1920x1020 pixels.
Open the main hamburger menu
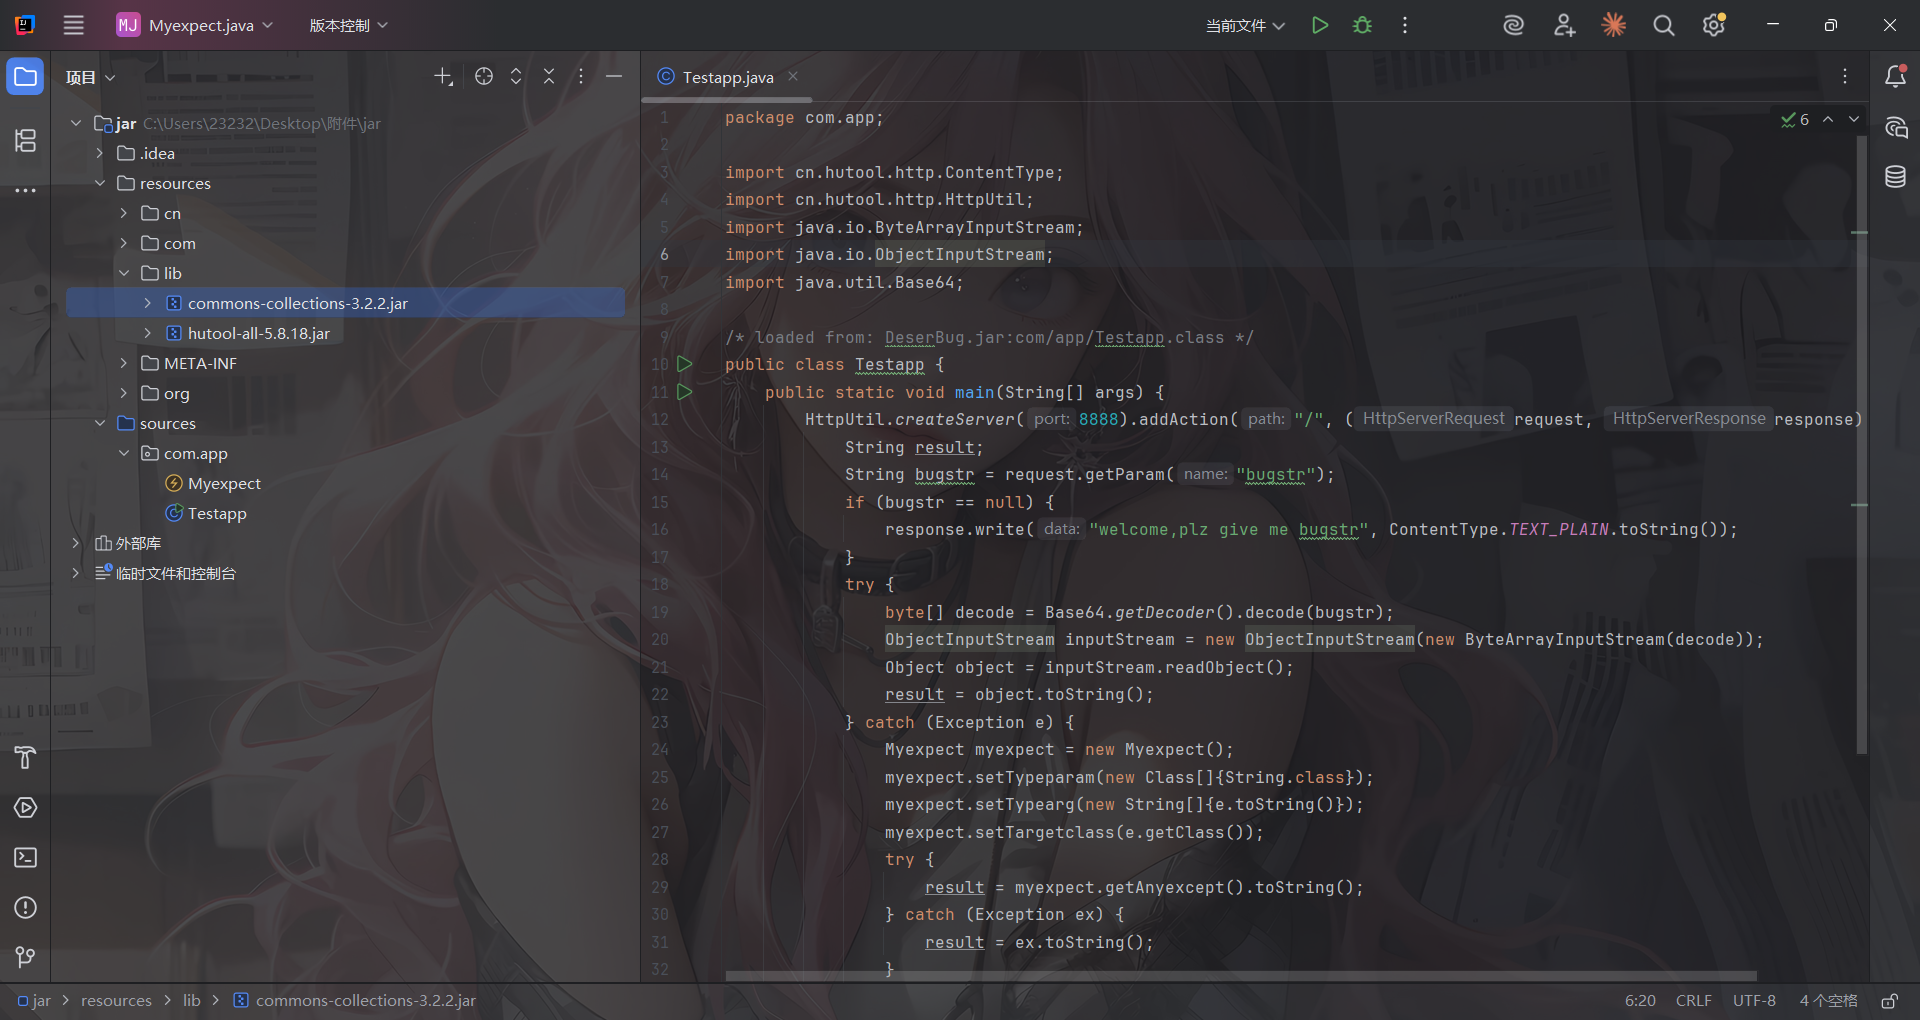[74, 25]
